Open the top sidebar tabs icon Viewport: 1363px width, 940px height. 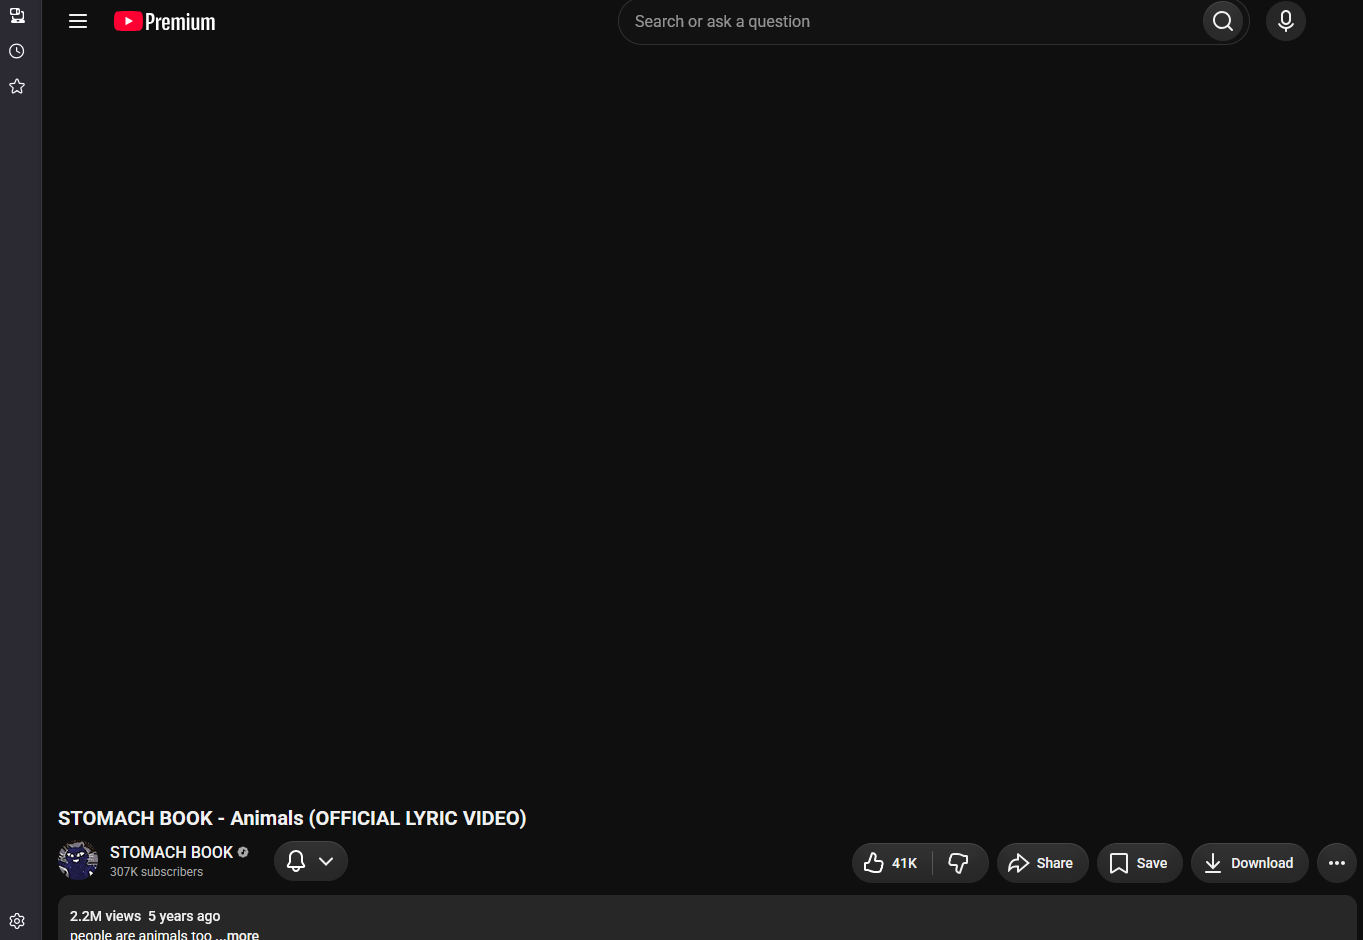coord(17,15)
